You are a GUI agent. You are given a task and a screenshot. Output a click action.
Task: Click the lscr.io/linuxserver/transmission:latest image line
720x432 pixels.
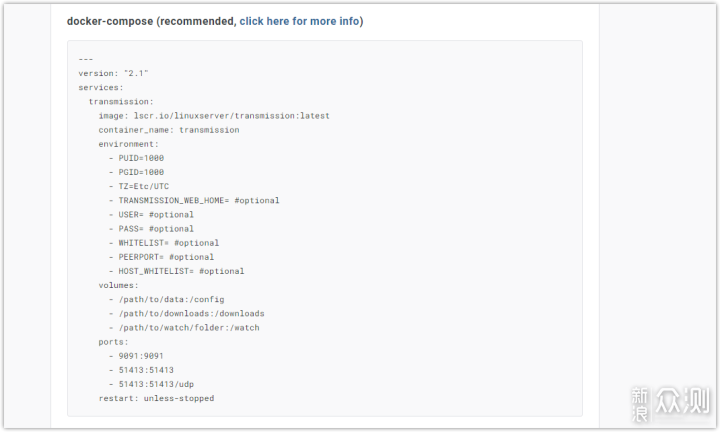tap(214, 116)
